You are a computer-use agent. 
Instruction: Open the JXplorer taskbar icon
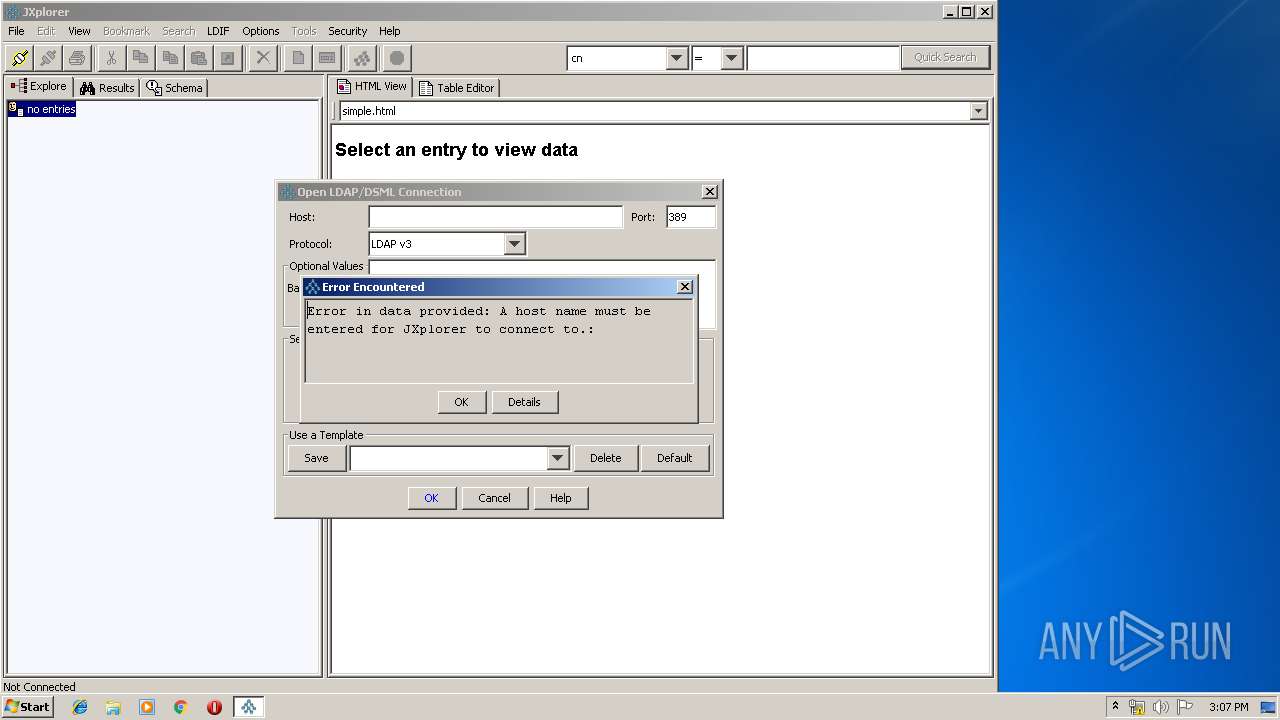[248, 707]
